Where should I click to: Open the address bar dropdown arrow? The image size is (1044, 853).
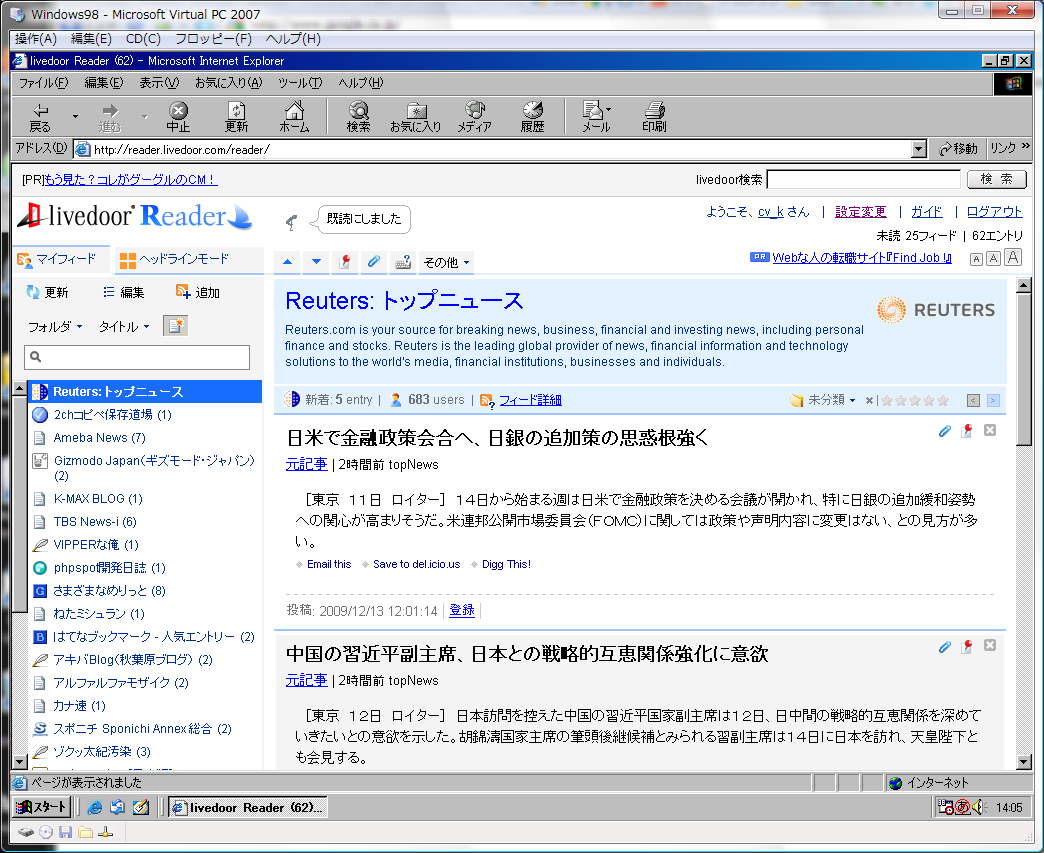click(919, 149)
